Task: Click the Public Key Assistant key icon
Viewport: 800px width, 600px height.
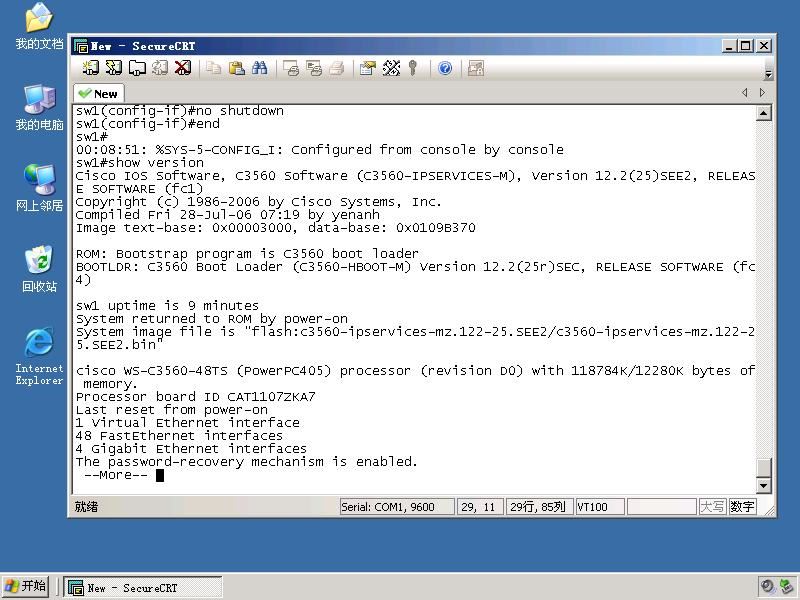Action: (413, 68)
